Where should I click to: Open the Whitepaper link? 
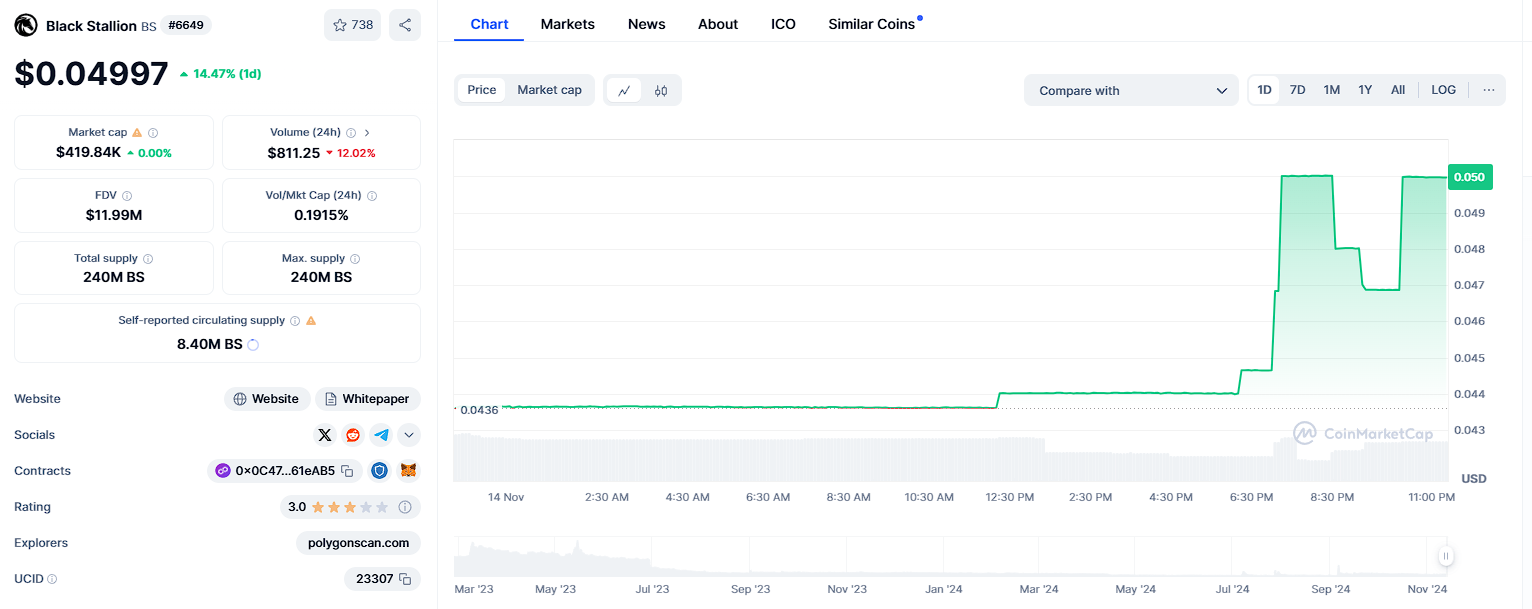click(x=368, y=399)
